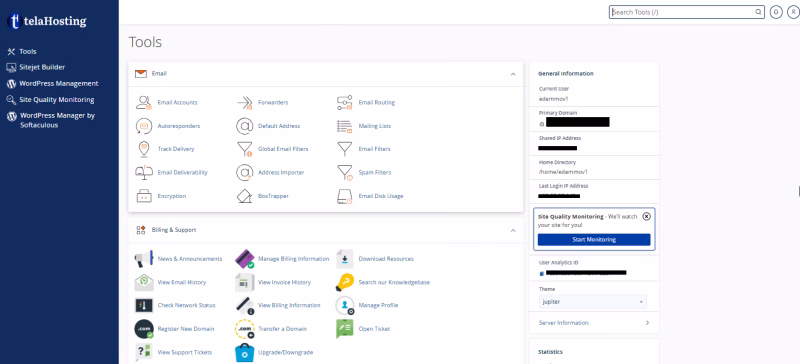Click the Upgrade/Downgrade bag icon
Screen dimensions: 800x364
pos(244,352)
